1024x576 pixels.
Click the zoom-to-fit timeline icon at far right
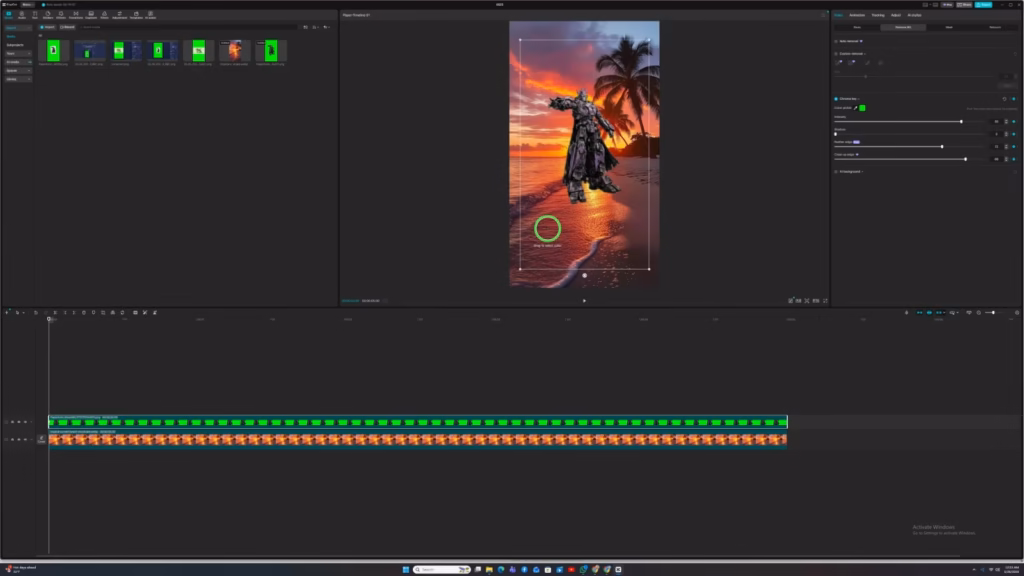point(1017,313)
